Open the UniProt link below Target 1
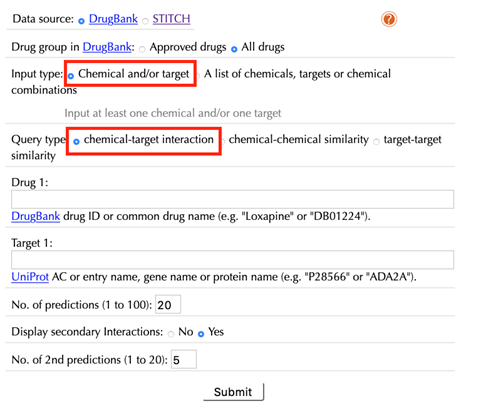The height and width of the screenshot is (411, 491). (x=30, y=277)
